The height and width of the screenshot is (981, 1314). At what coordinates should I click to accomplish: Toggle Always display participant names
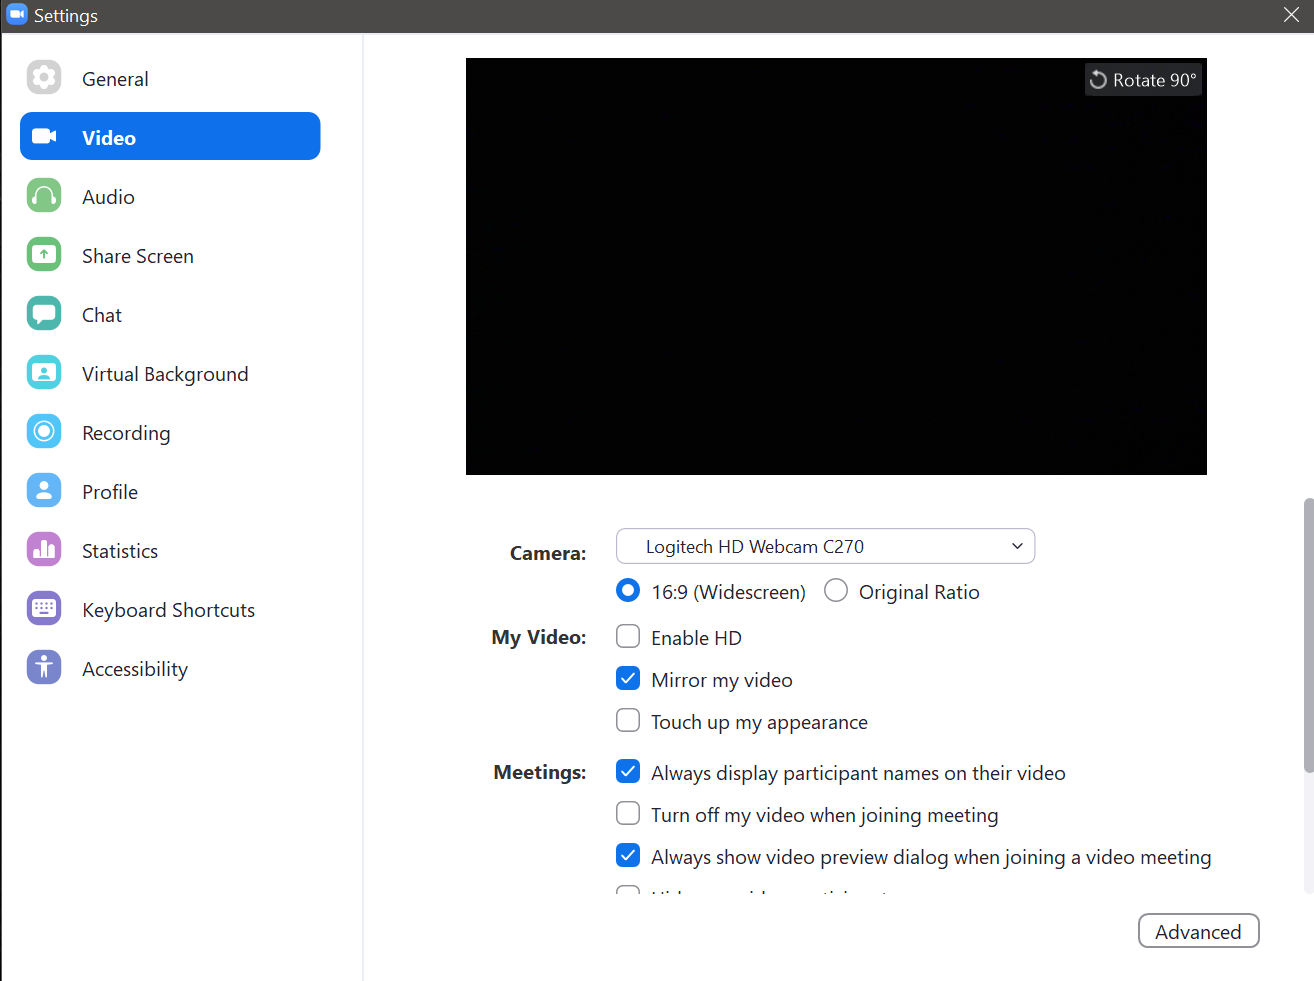point(628,771)
